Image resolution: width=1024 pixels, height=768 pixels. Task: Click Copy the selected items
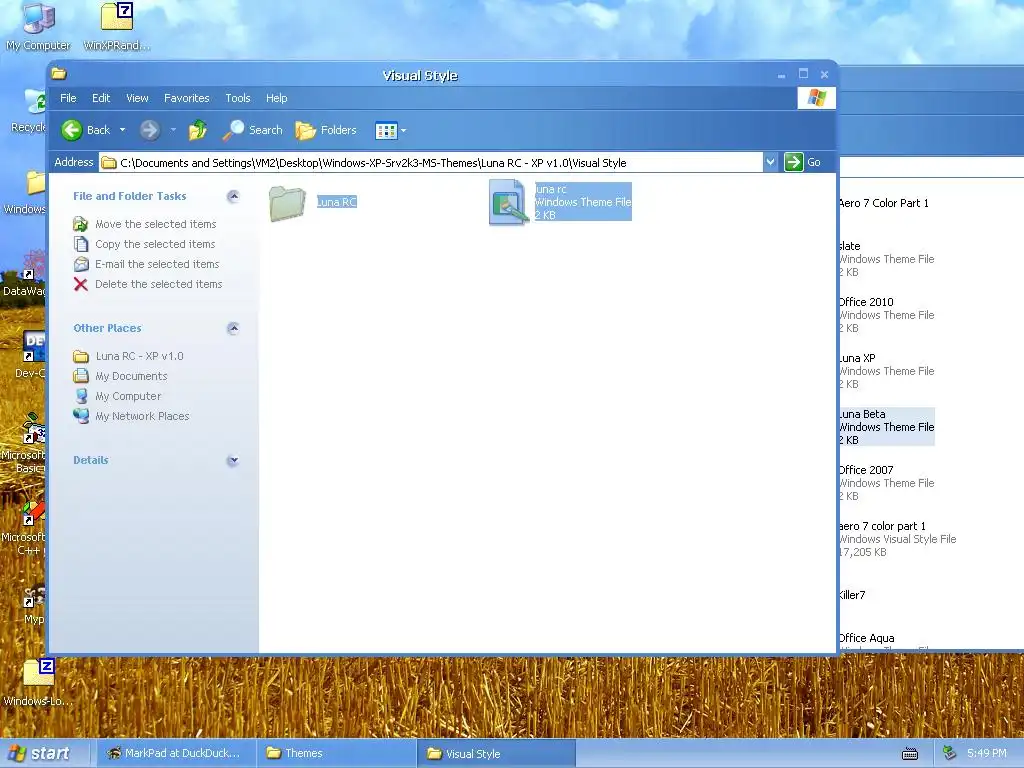tap(155, 244)
